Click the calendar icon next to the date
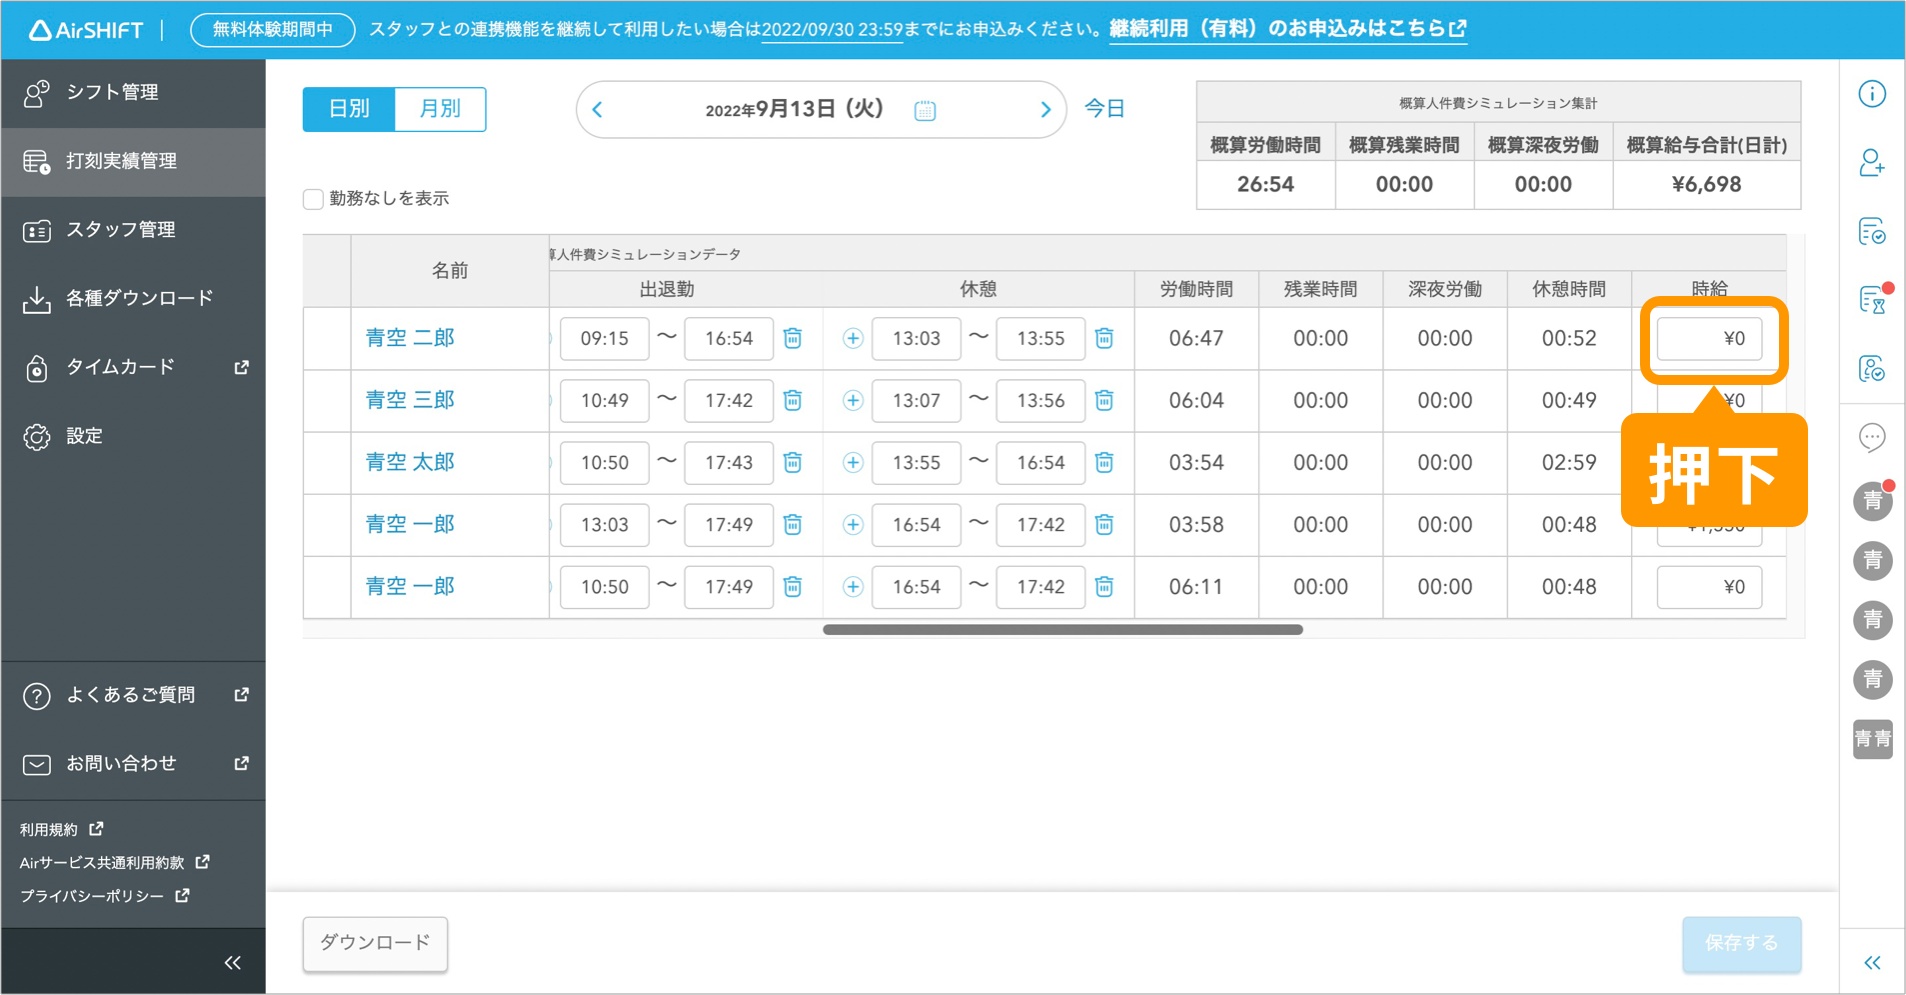 click(x=925, y=110)
